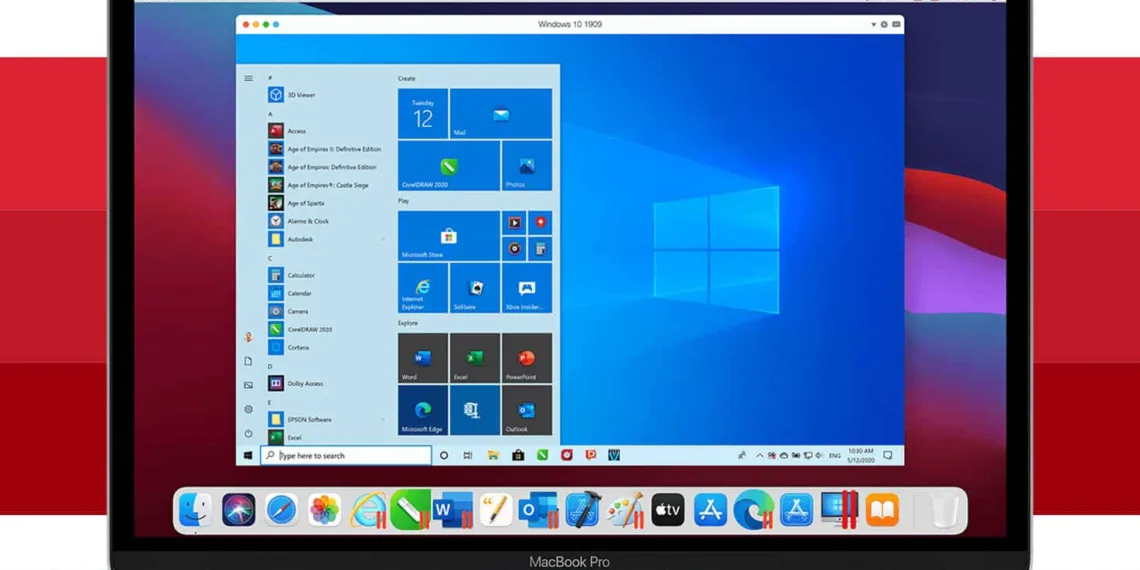Click the ENG language indicator
1140x570 pixels.
pos(835,456)
